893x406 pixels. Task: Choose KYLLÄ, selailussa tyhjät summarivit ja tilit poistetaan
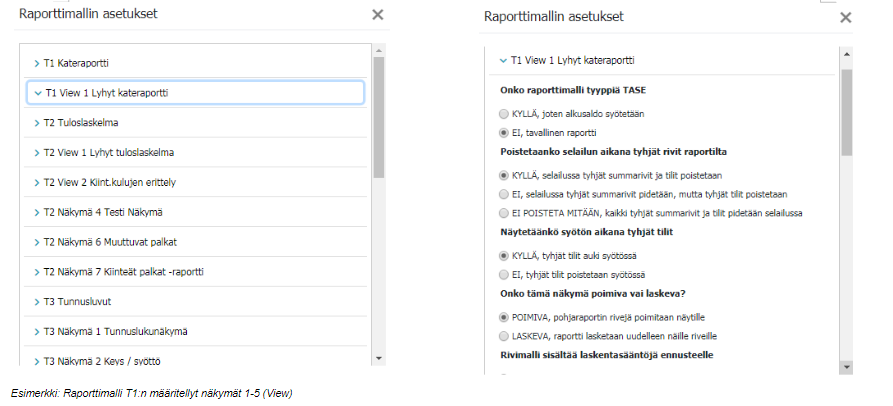pos(503,175)
